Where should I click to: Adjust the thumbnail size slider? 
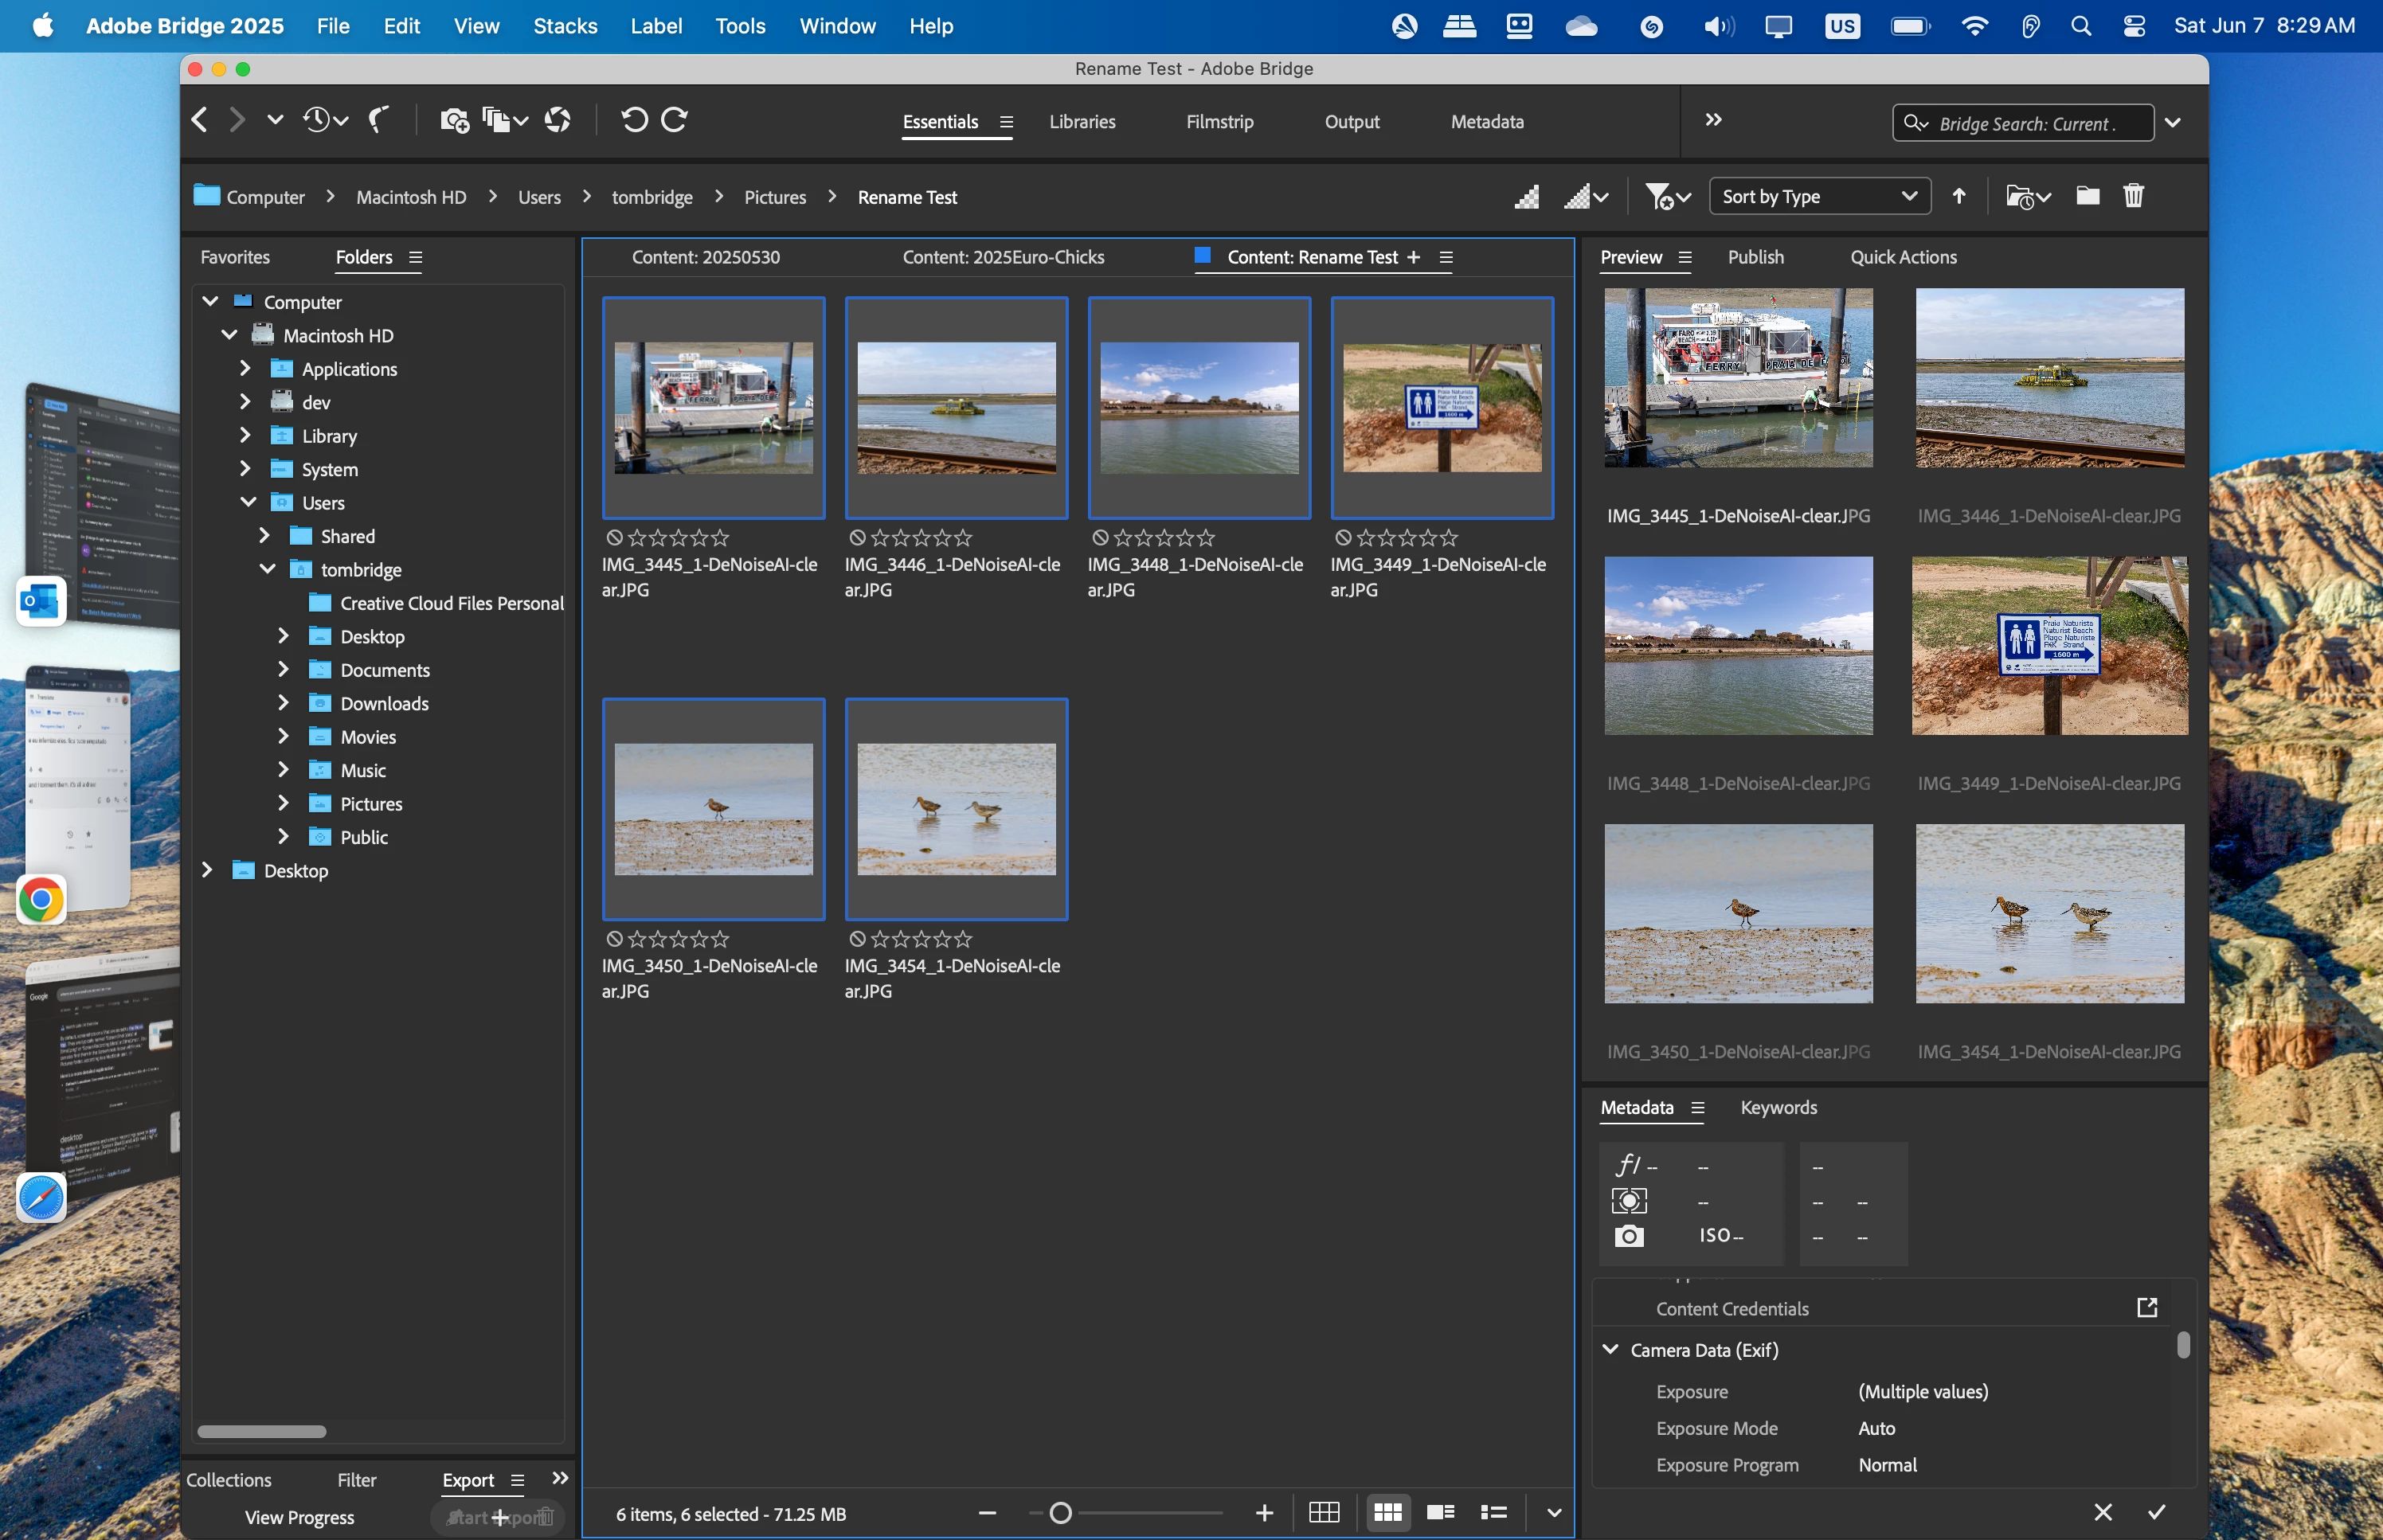[x=1061, y=1513]
